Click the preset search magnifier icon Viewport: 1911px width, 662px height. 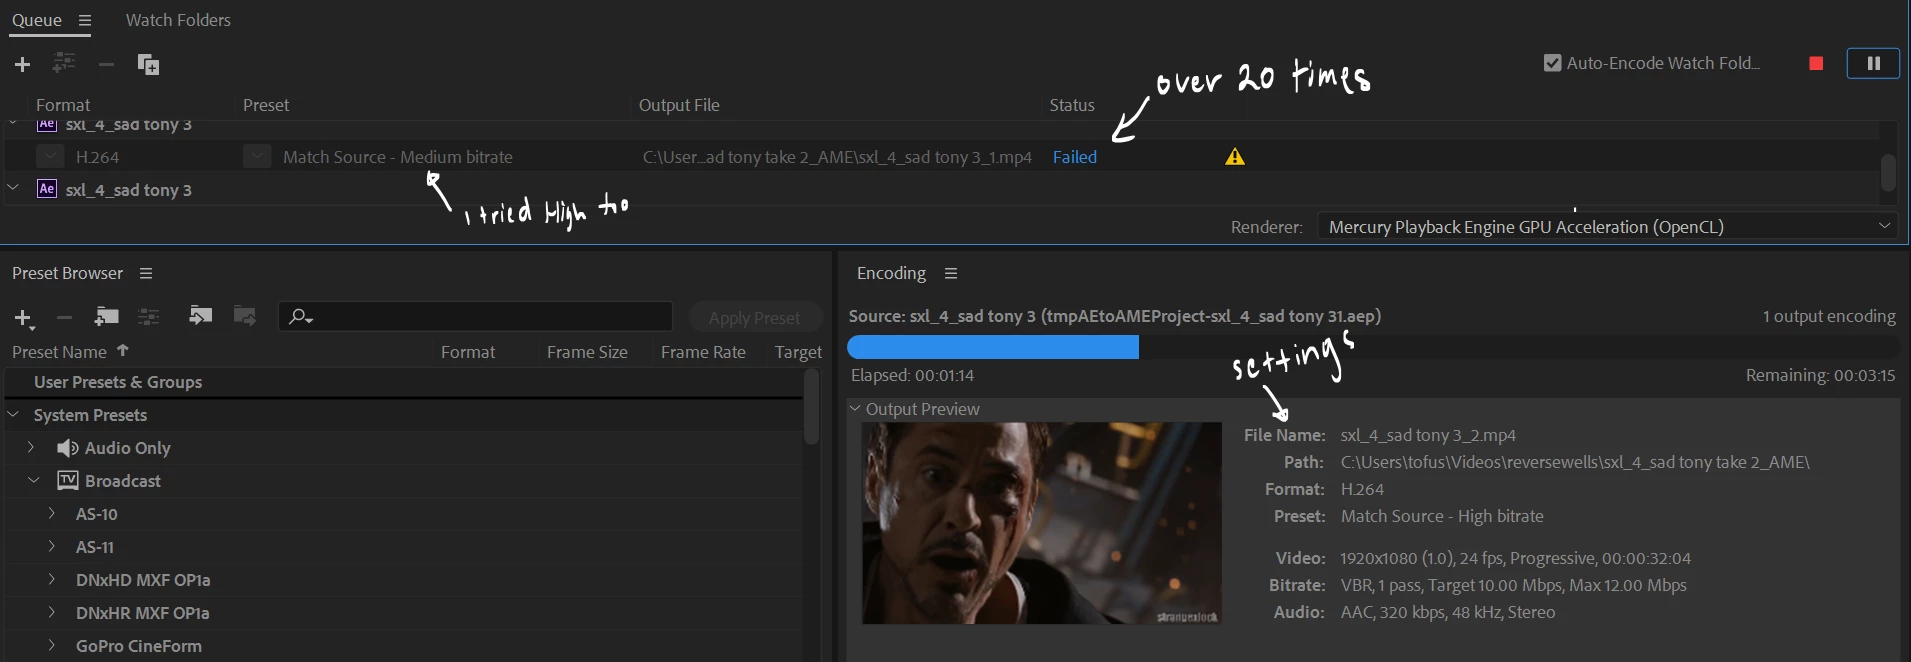click(x=299, y=316)
